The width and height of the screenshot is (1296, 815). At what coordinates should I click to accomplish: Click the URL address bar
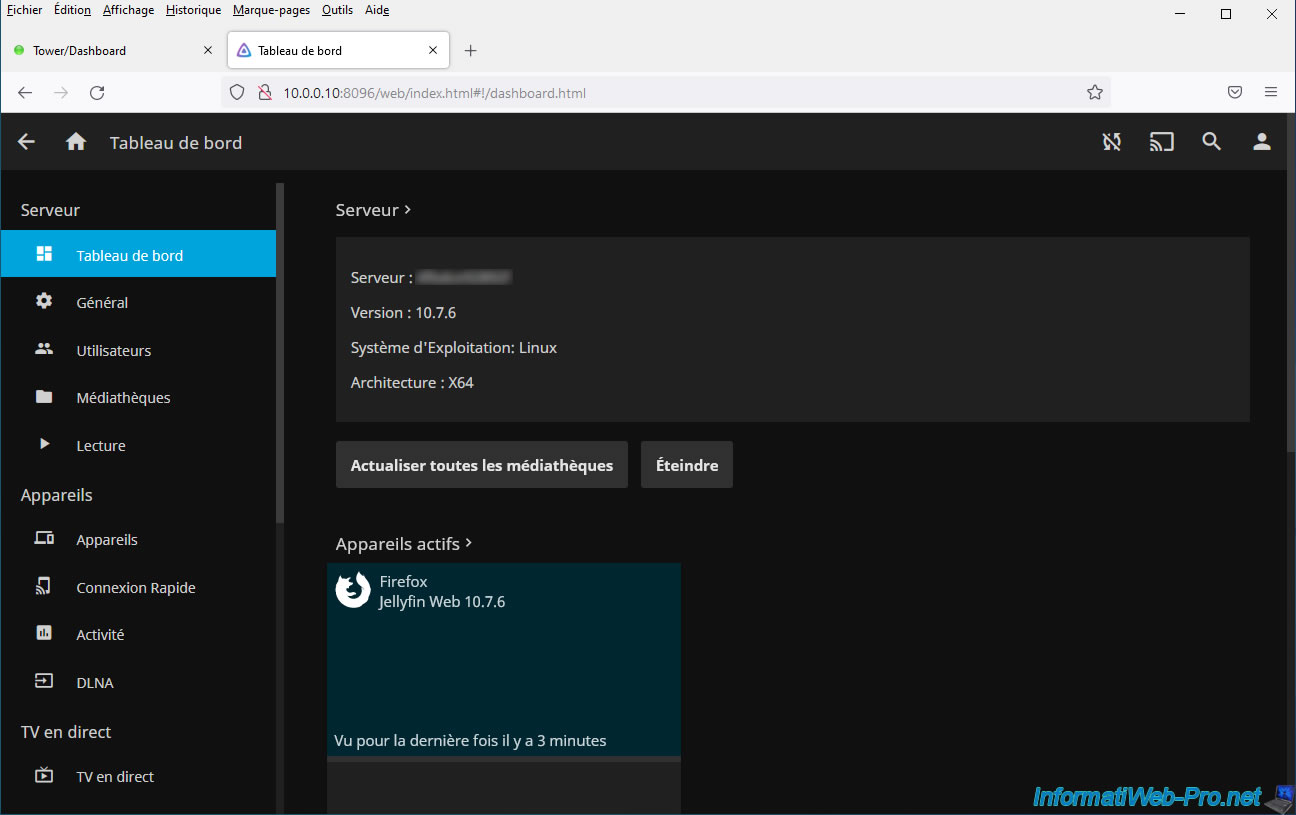(660, 93)
